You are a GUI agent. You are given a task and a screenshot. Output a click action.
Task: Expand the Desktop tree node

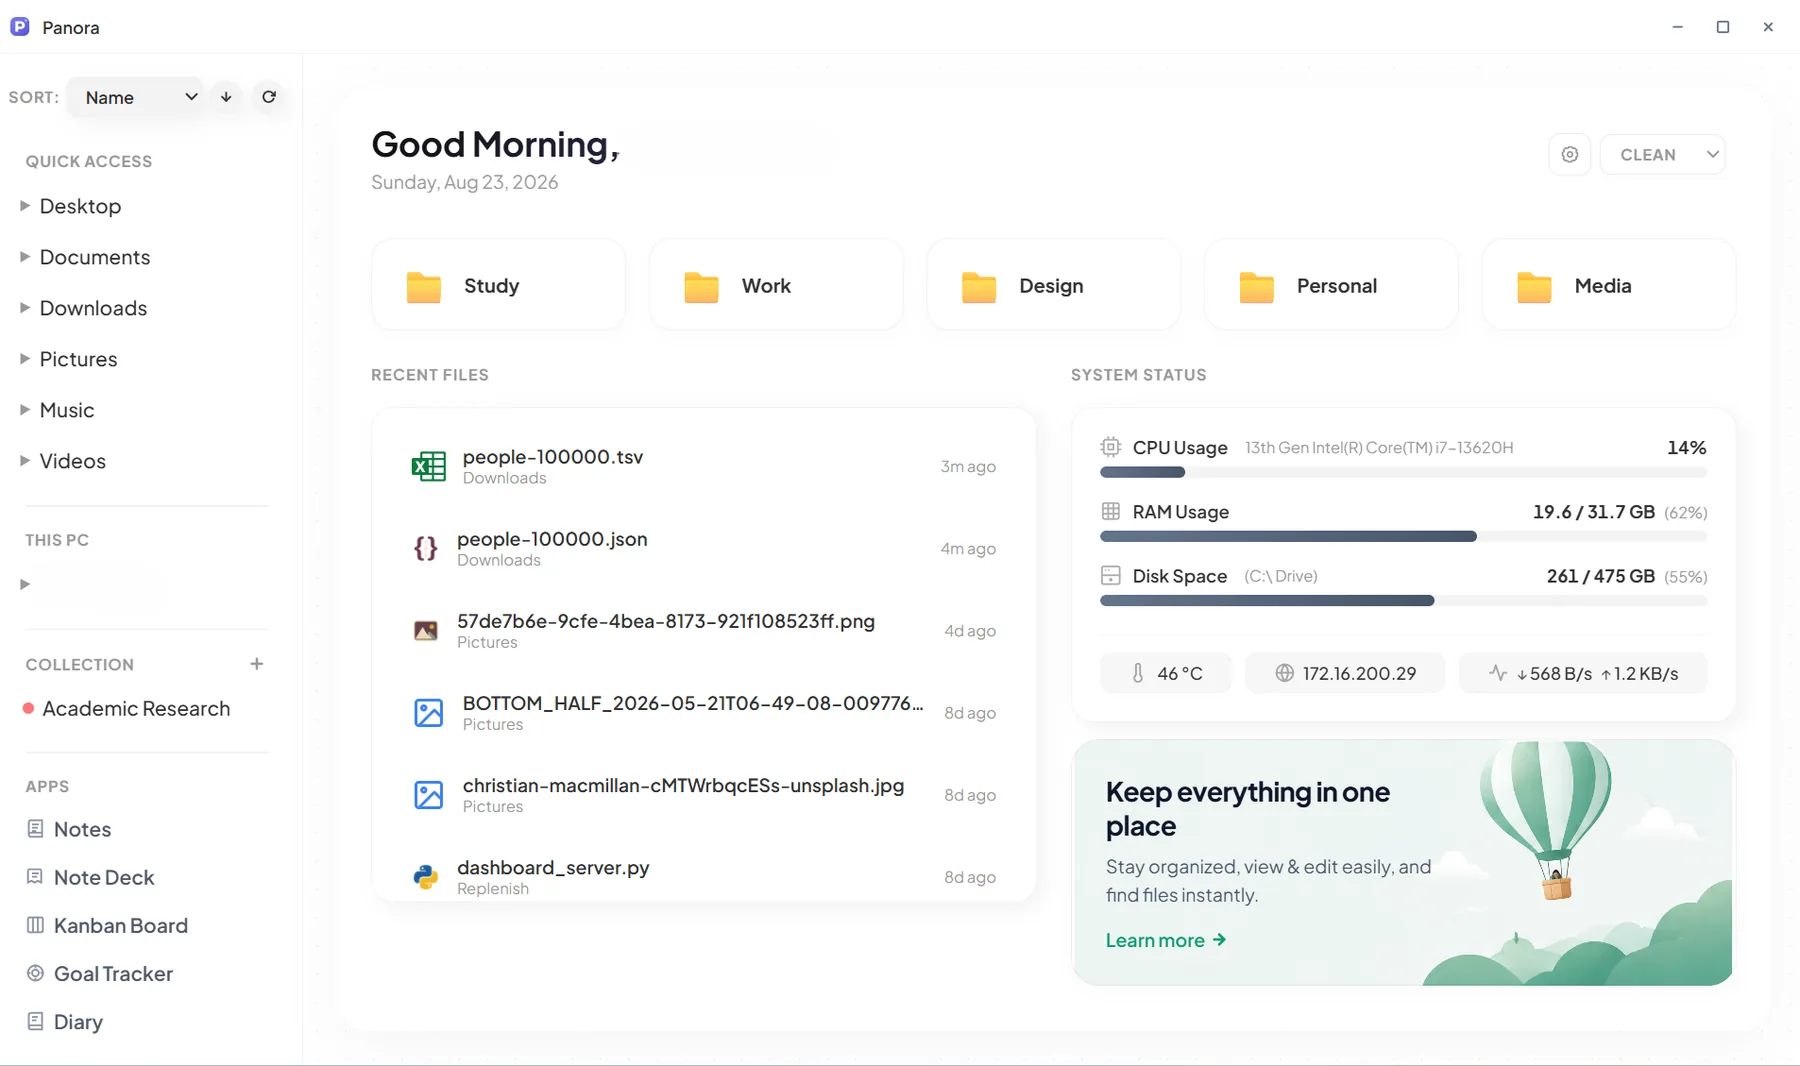click(25, 206)
